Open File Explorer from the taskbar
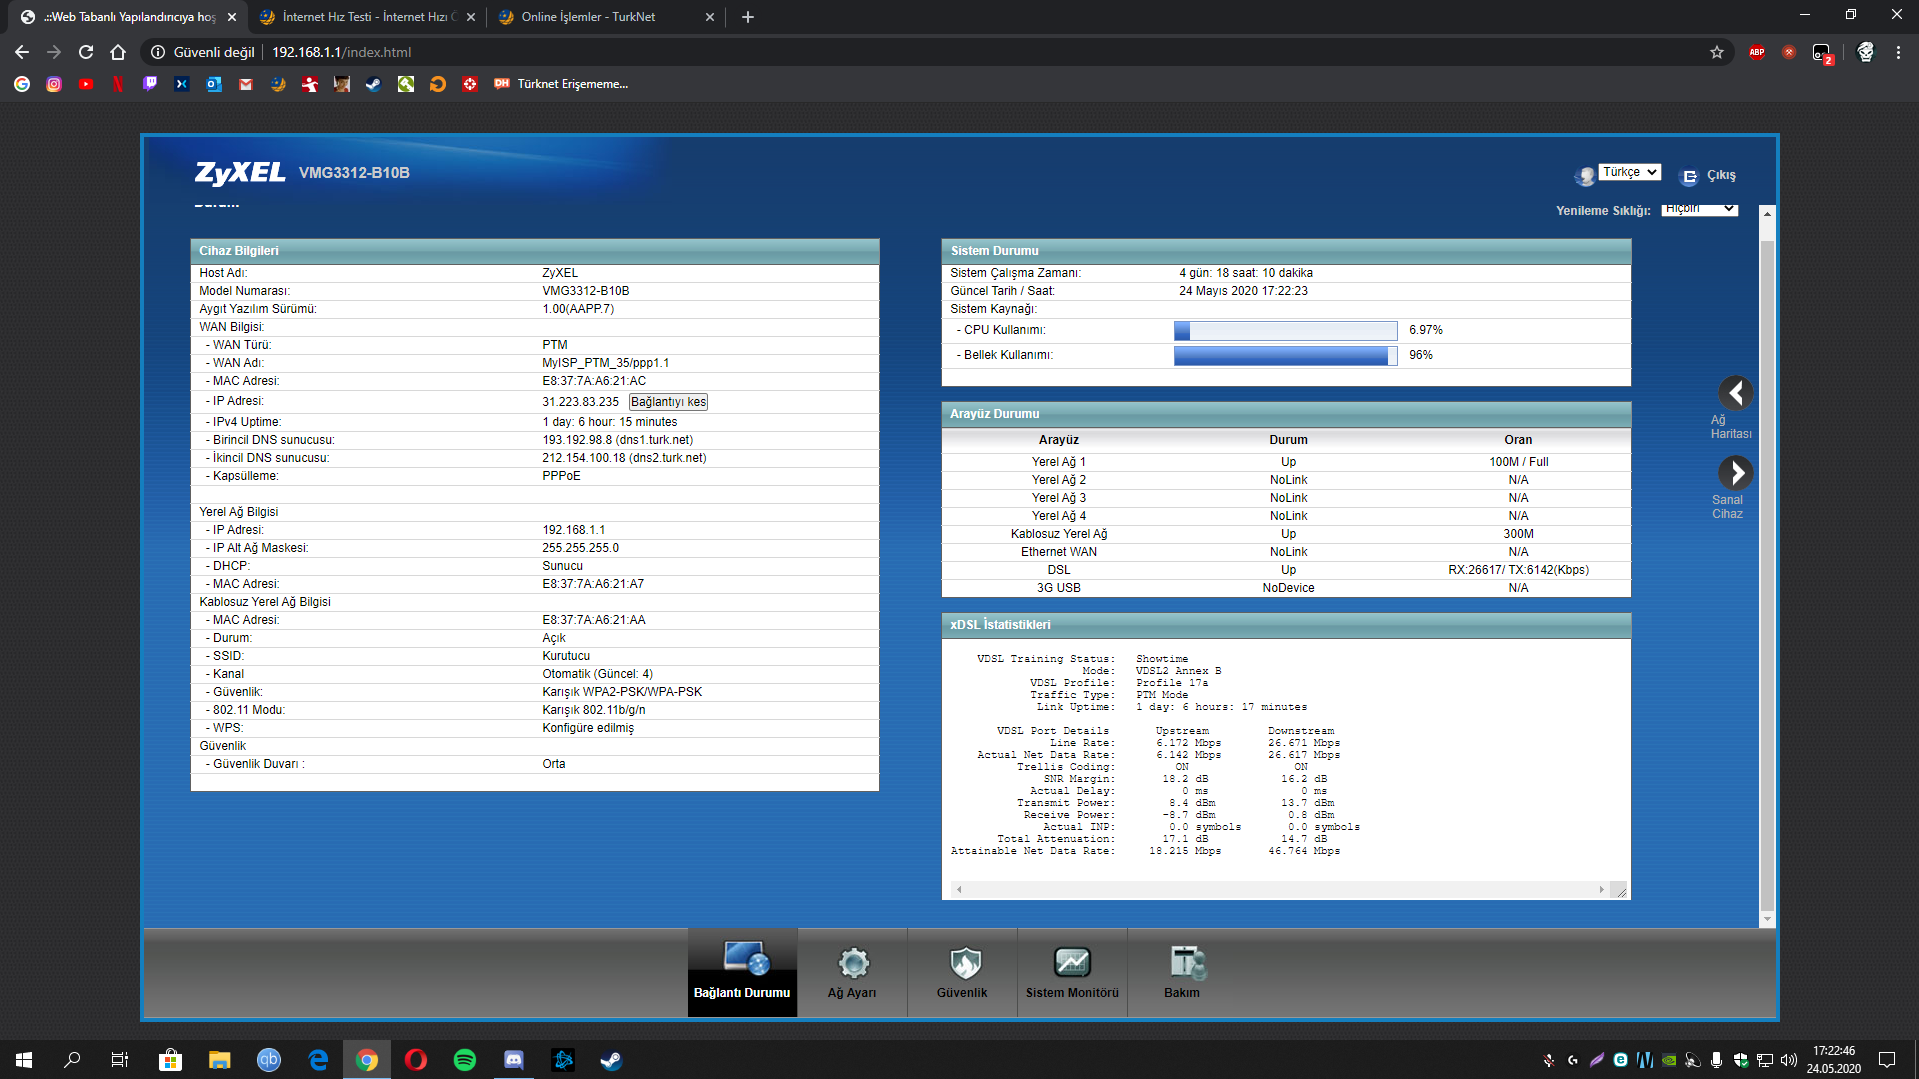Screen dimensions: 1919x1079 [x=220, y=1060]
